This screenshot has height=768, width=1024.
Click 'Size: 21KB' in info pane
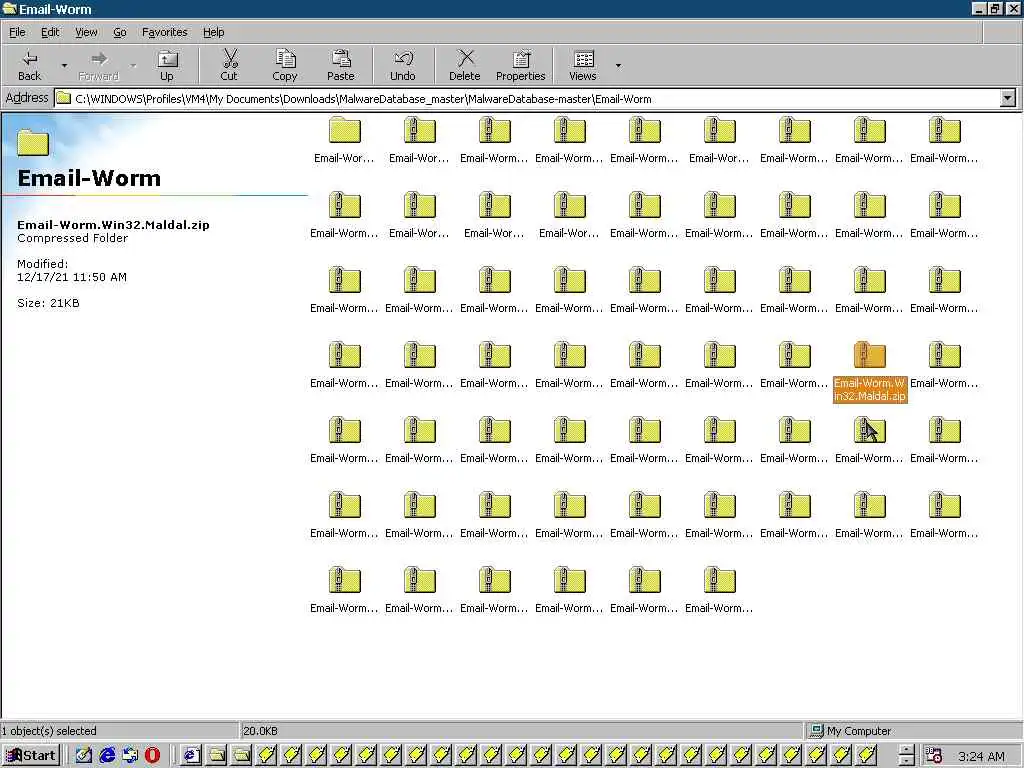[48, 303]
